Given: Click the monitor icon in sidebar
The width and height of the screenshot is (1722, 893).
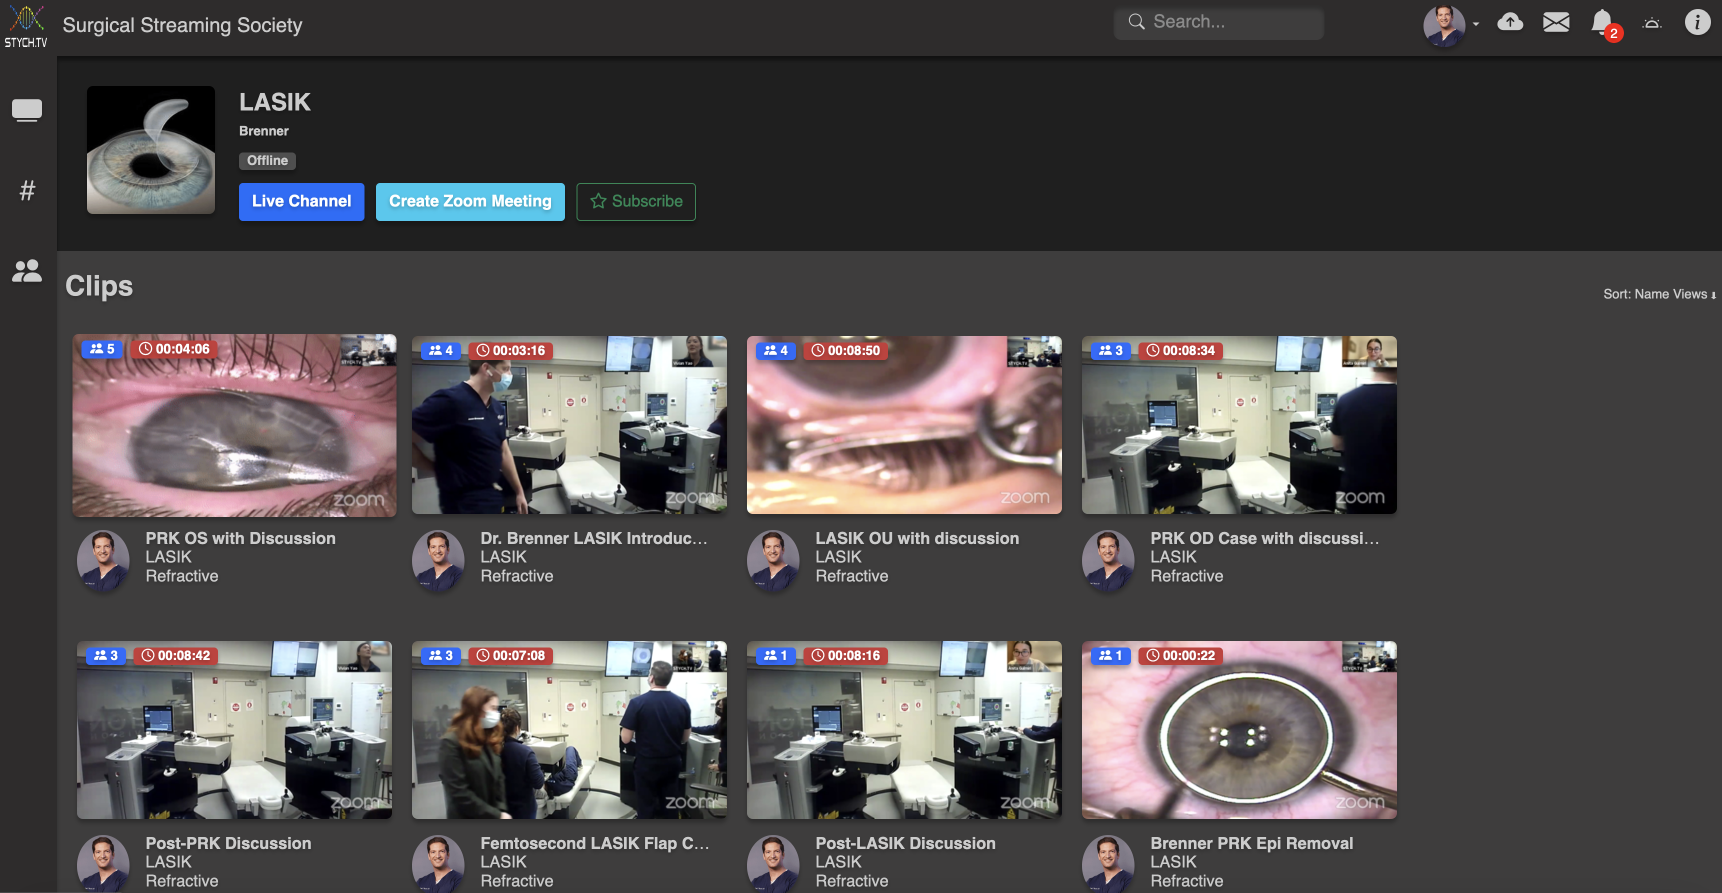Looking at the screenshot, I should [x=27, y=110].
